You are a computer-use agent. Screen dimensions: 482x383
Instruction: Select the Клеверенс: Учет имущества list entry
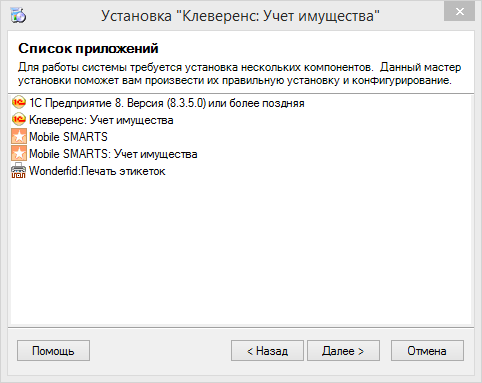click(x=101, y=120)
